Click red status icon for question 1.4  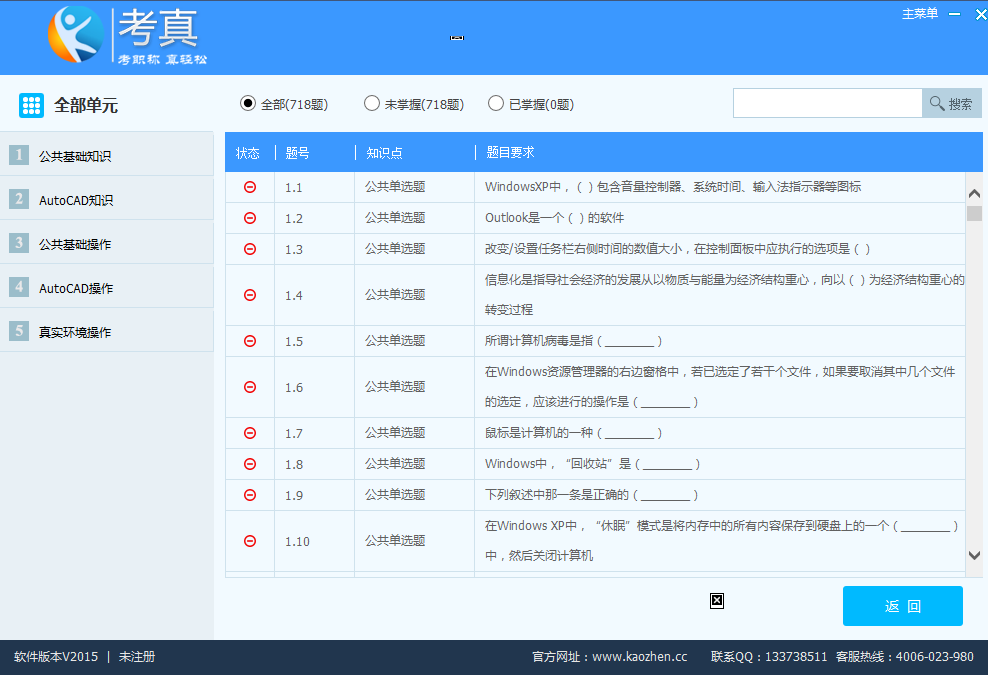(x=250, y=295)
